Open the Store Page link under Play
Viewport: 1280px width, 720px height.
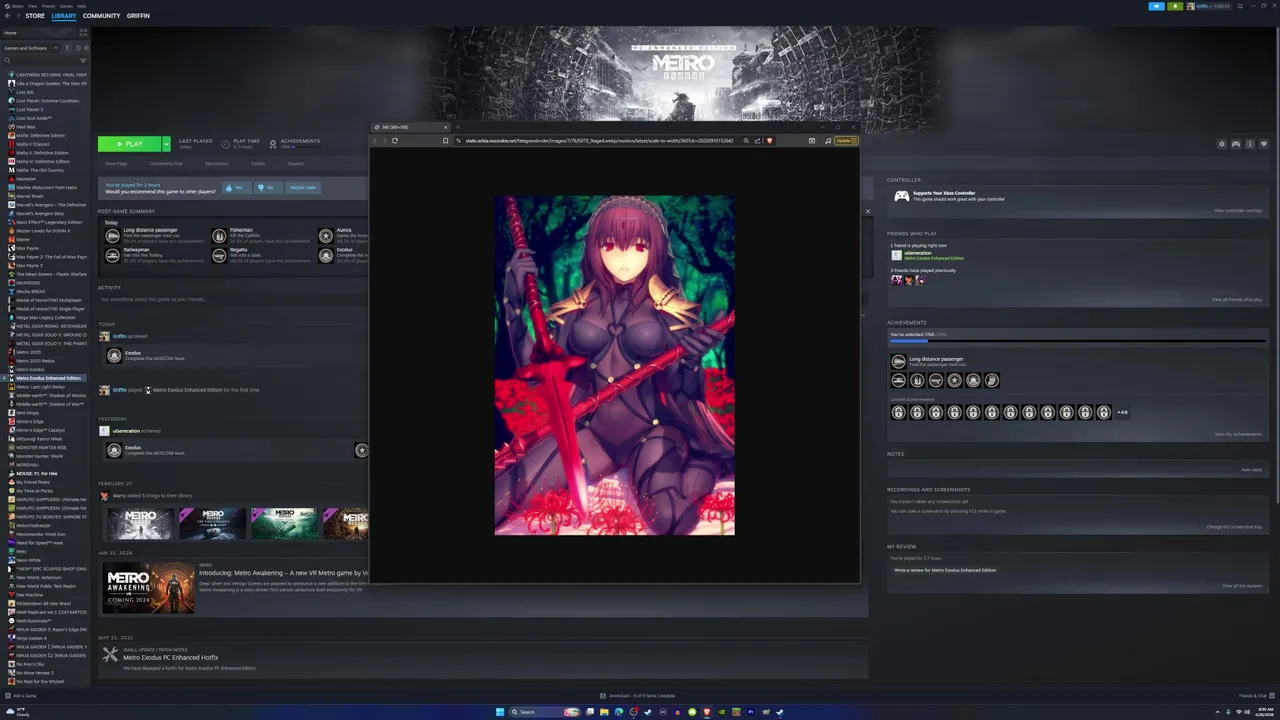pos(116,163)
